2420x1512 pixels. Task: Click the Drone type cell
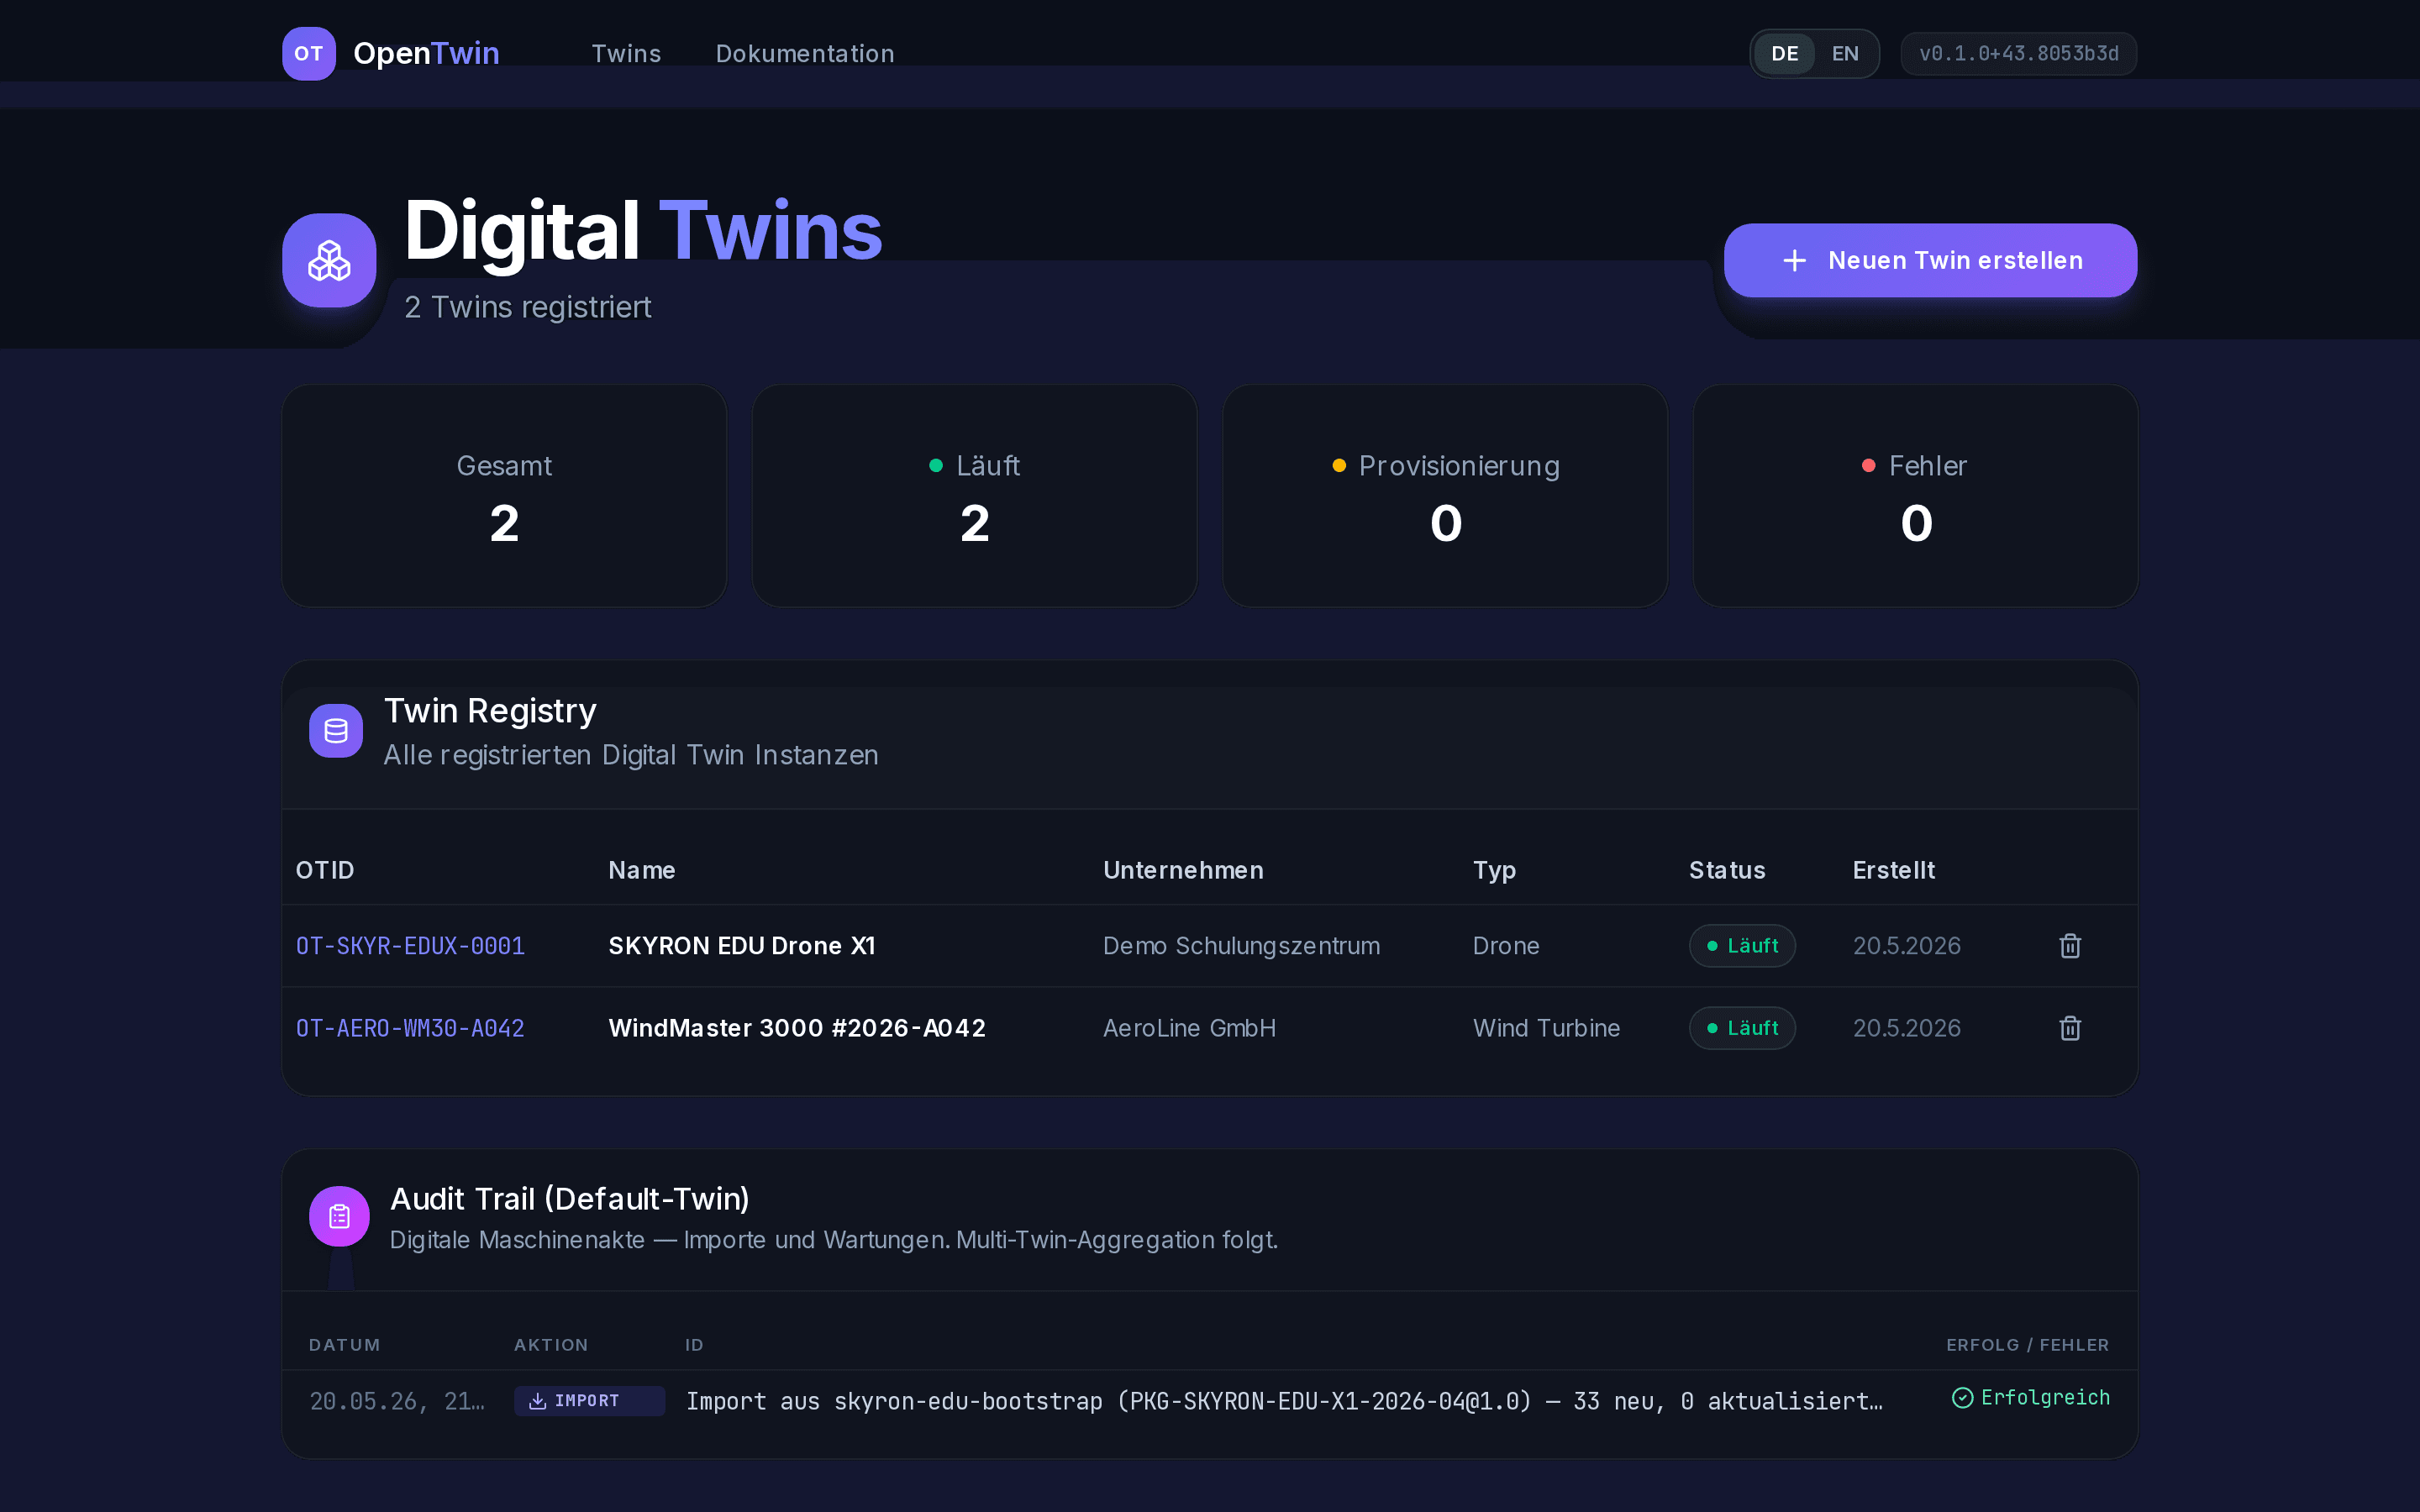[1505, 946]
